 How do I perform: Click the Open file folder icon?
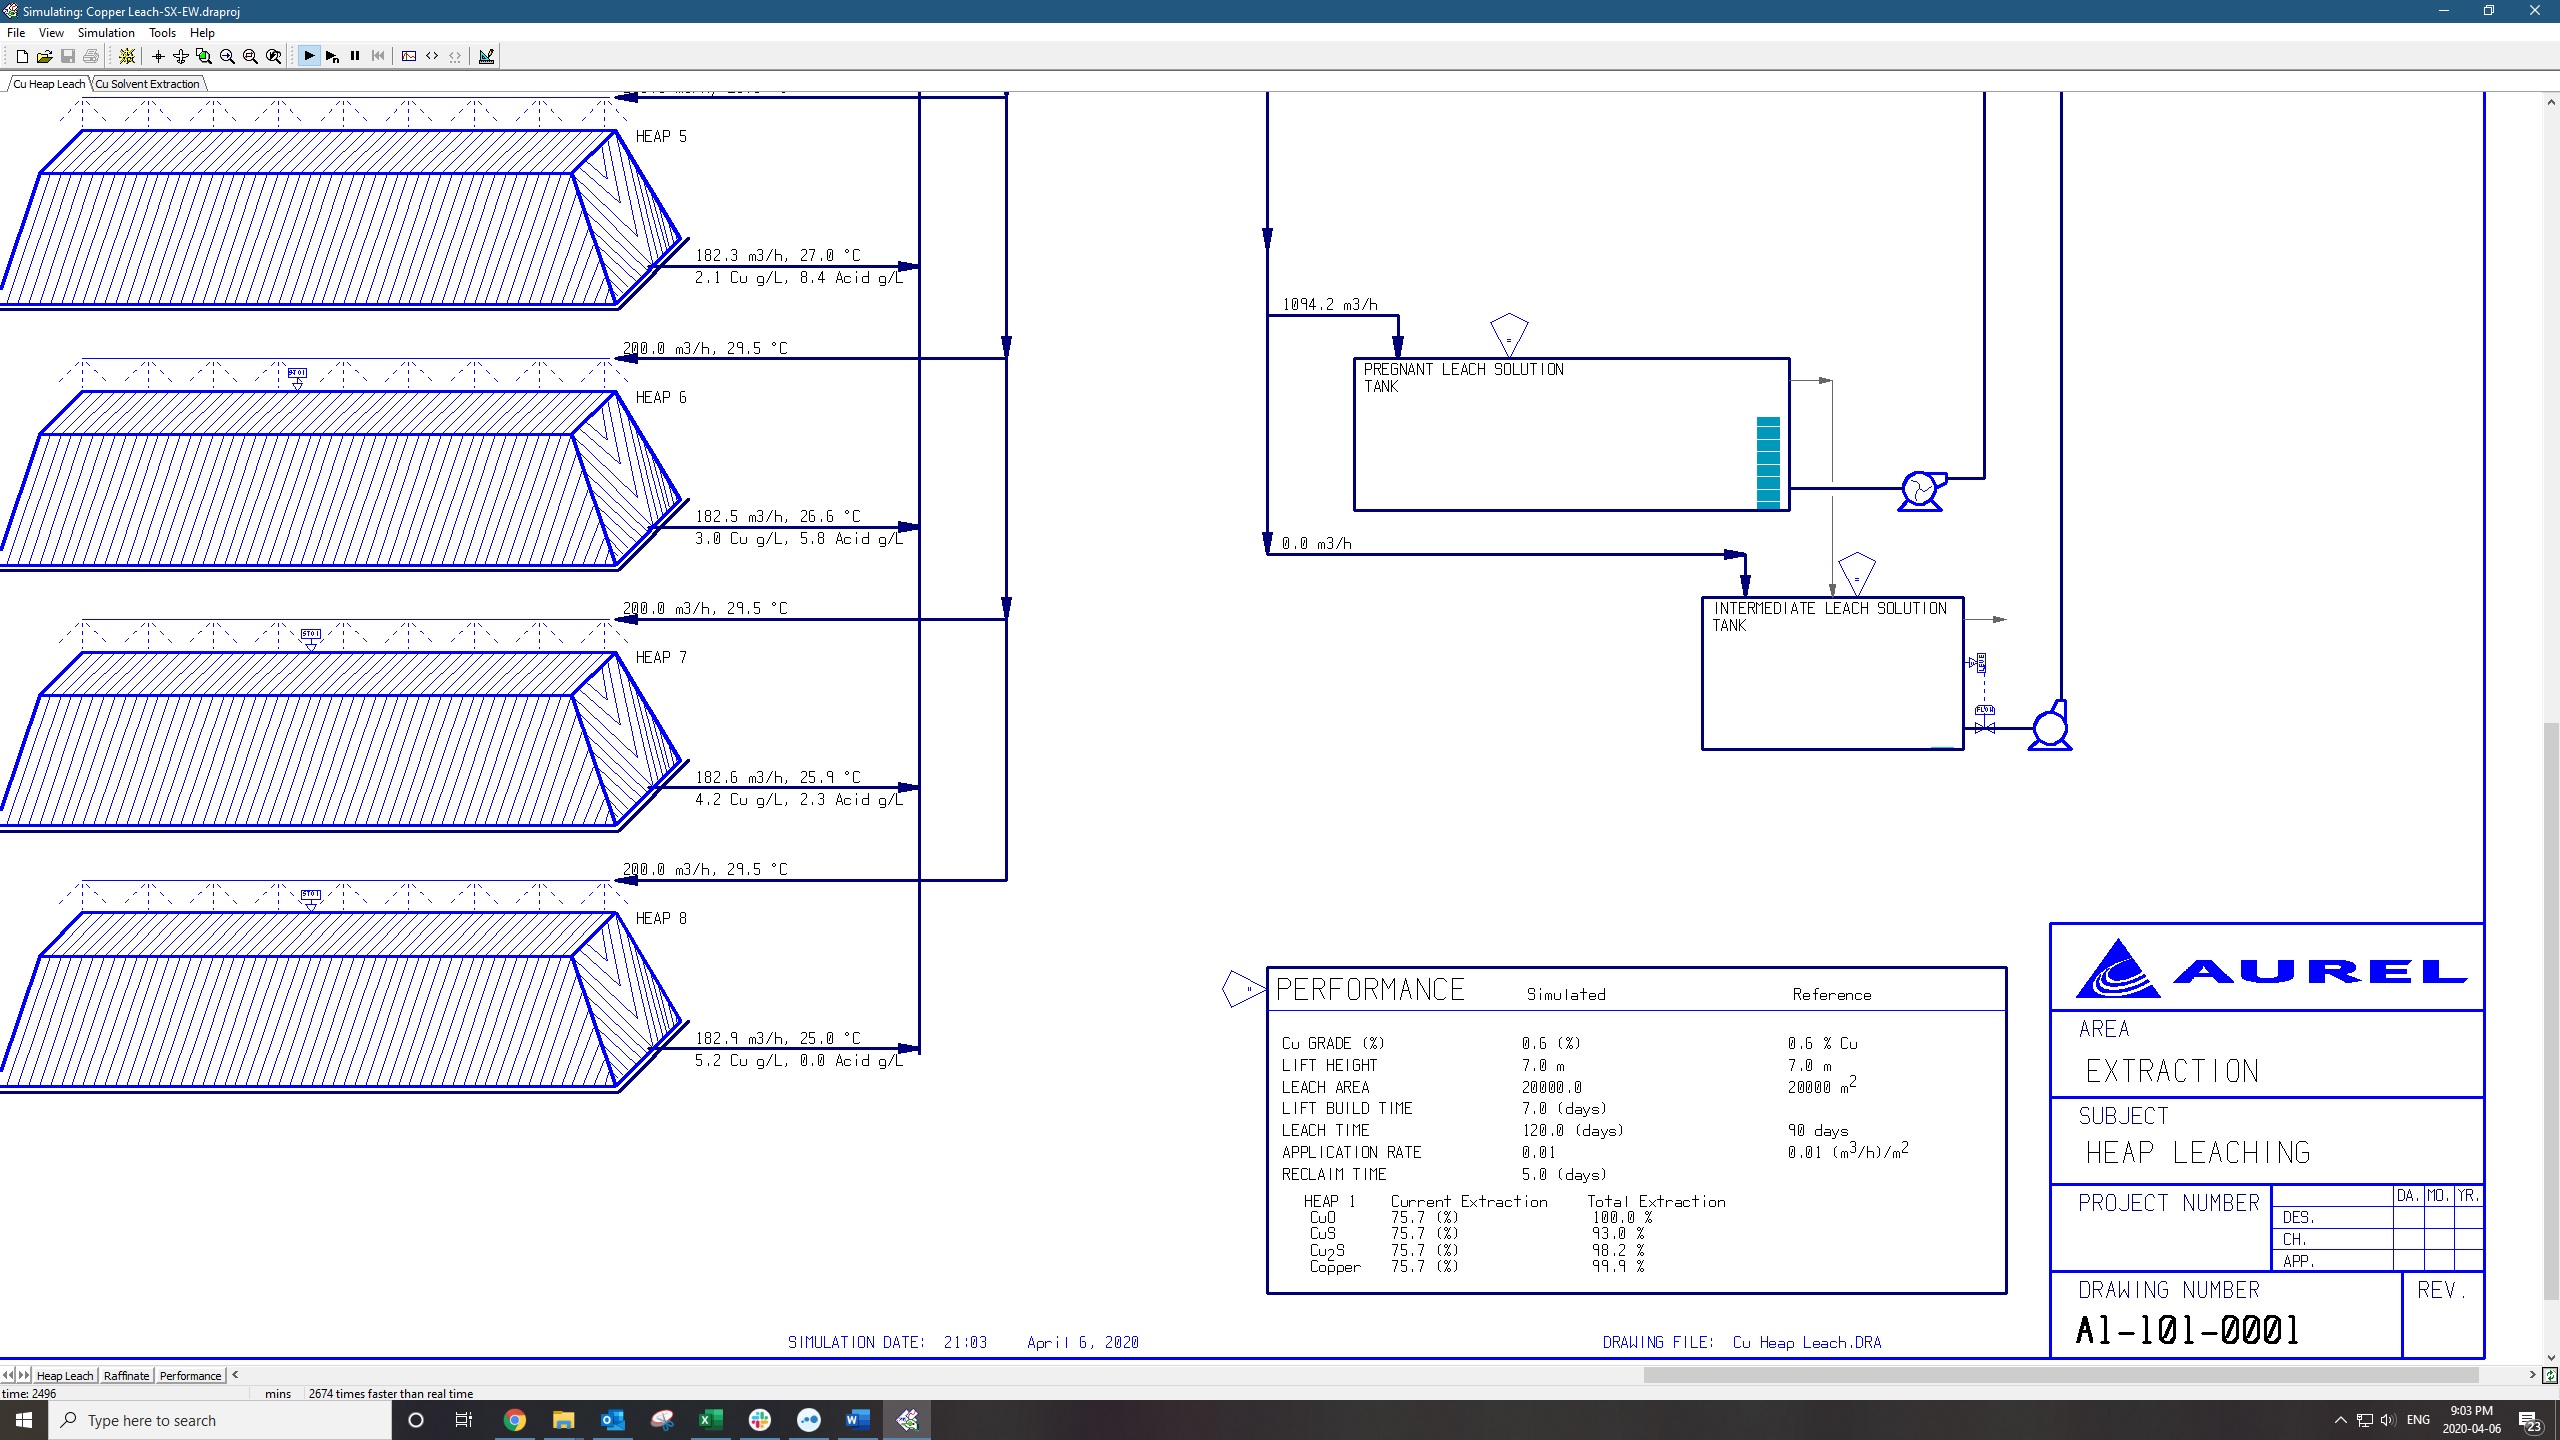(x=45, y=56)
